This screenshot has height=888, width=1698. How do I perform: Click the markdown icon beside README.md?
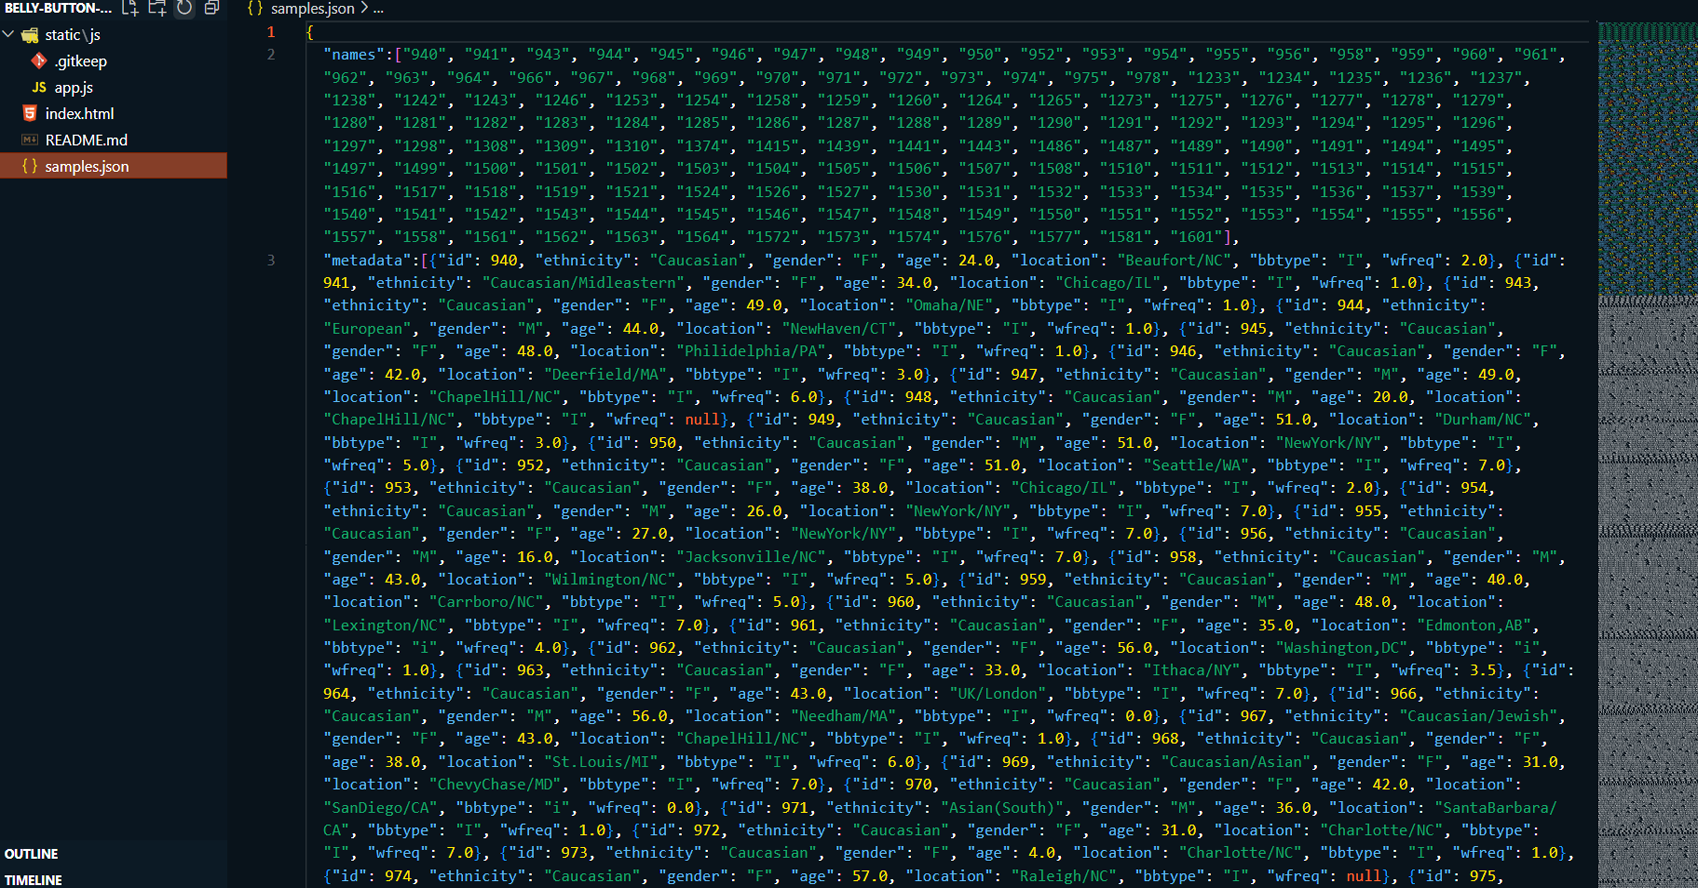click(x=30, y=140)
